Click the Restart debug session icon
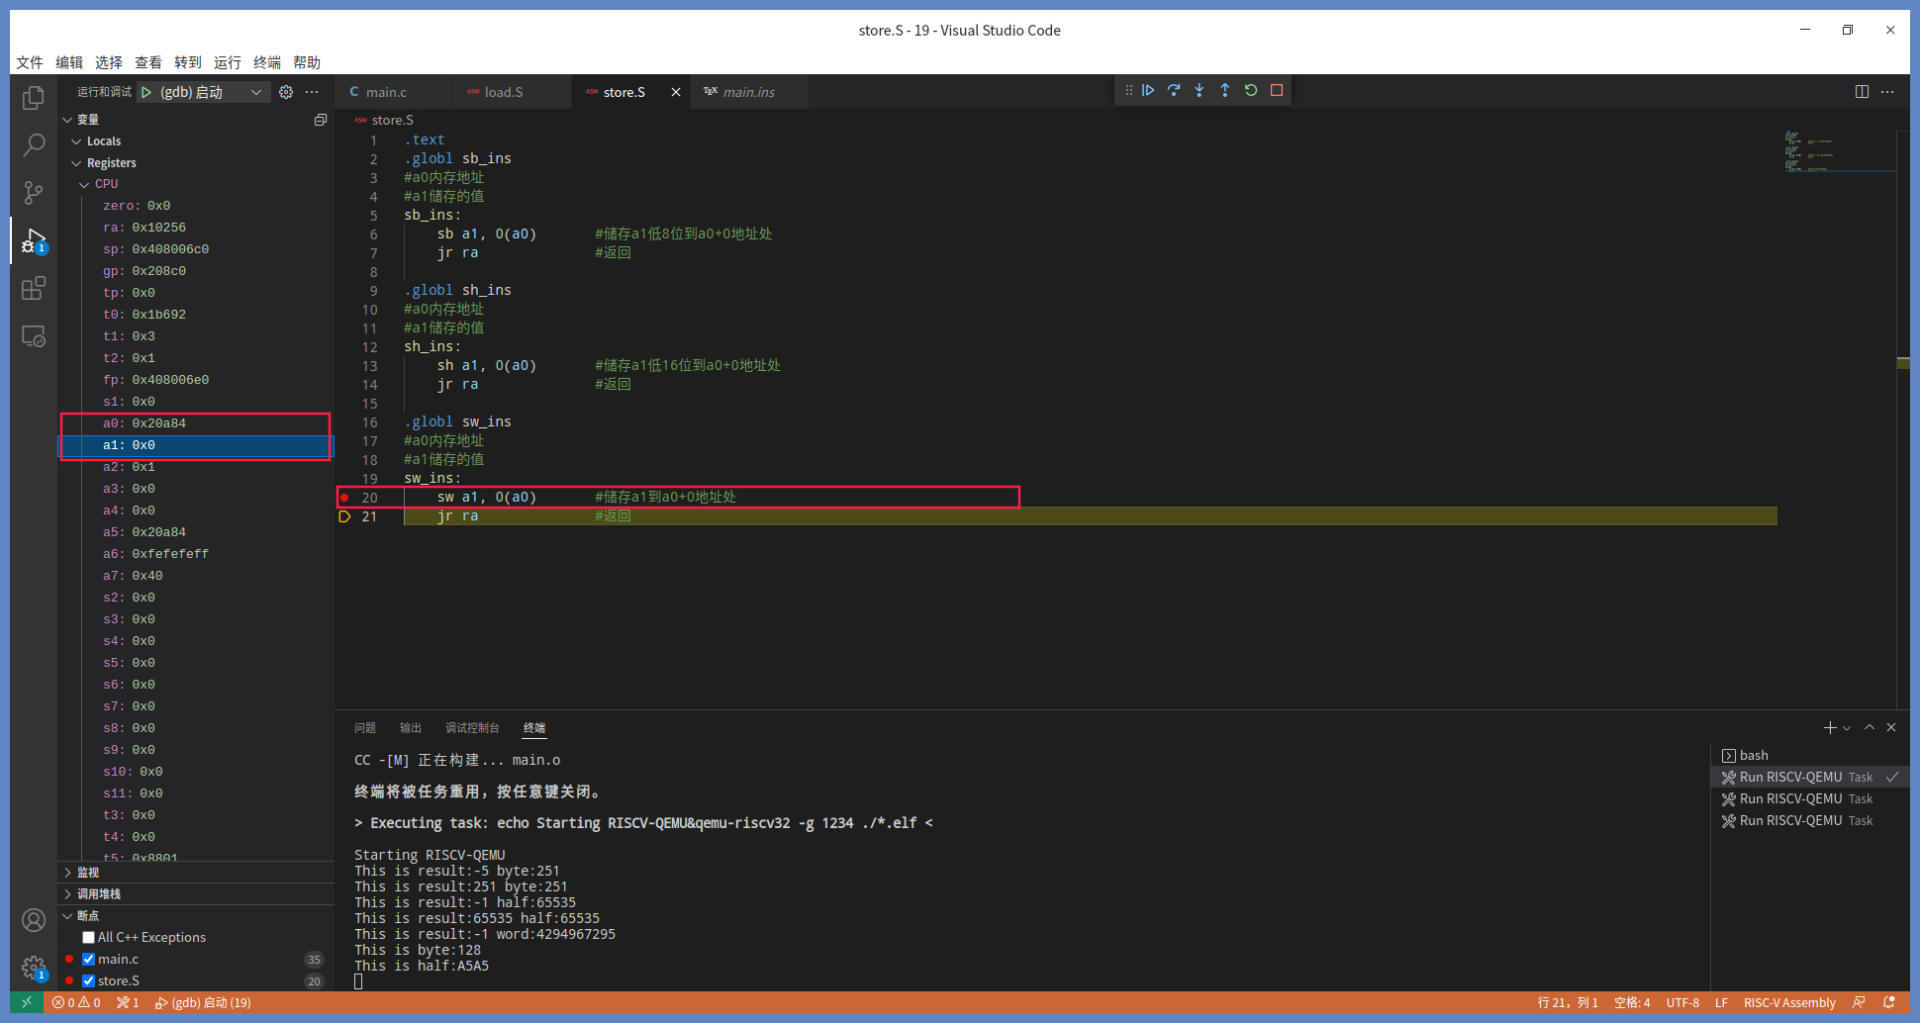 click(1251, 91)
